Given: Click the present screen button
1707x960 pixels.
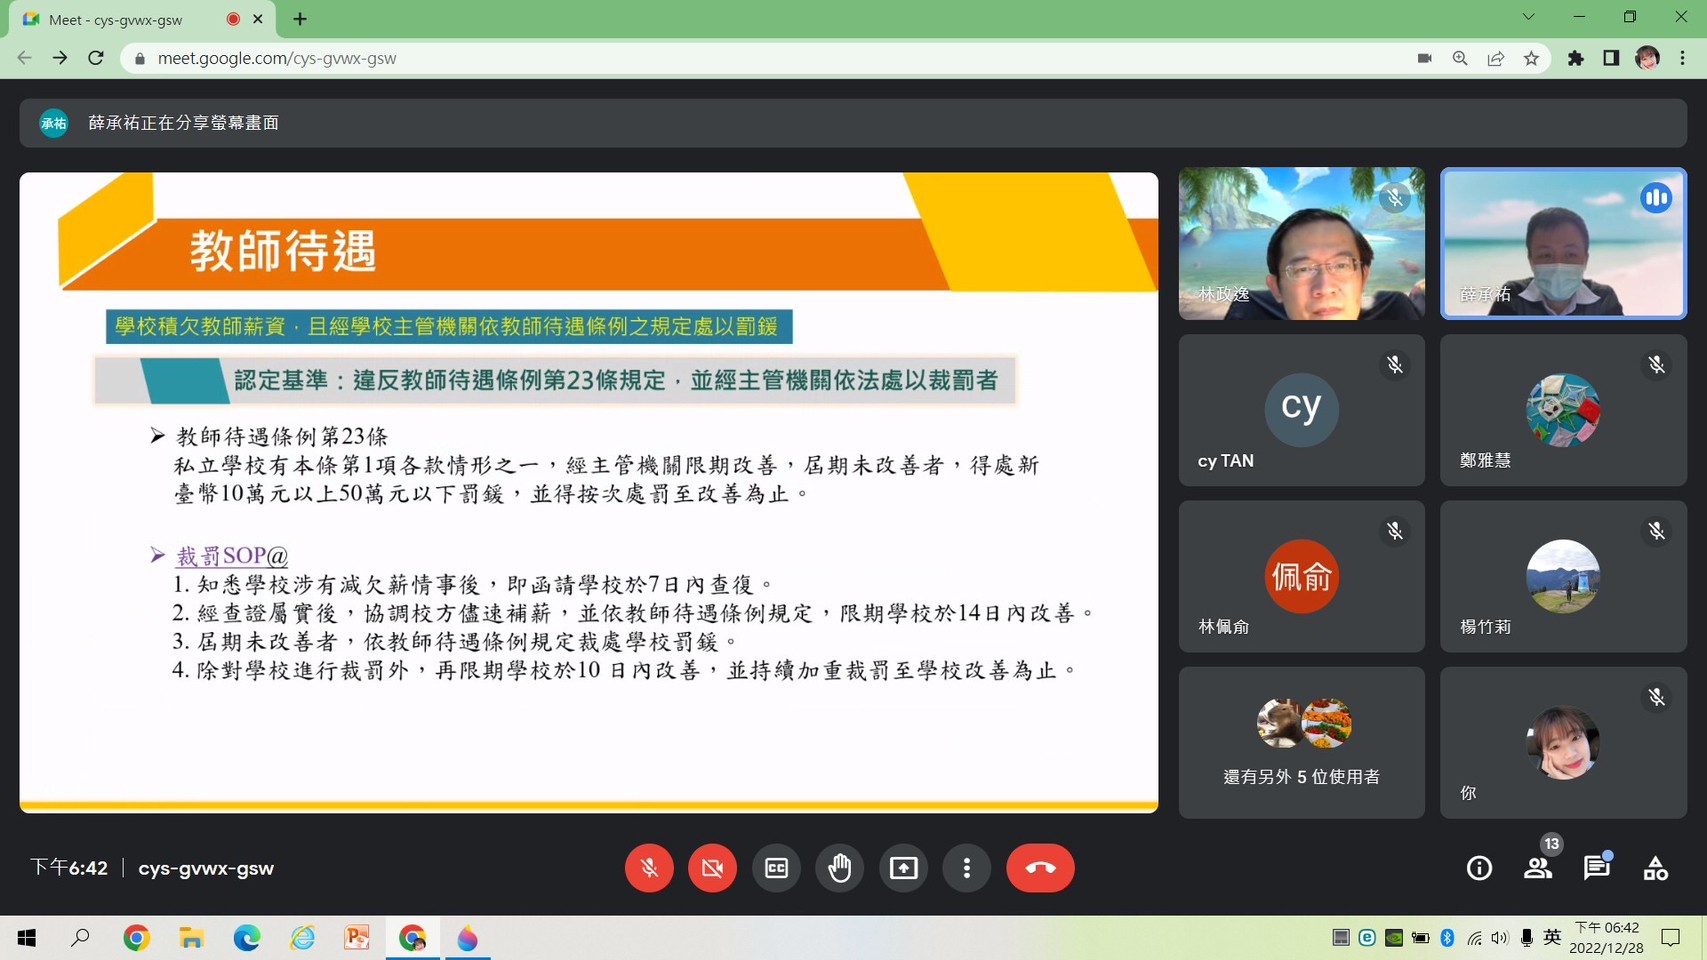Looking at the screenshot, I should (903, 868).
